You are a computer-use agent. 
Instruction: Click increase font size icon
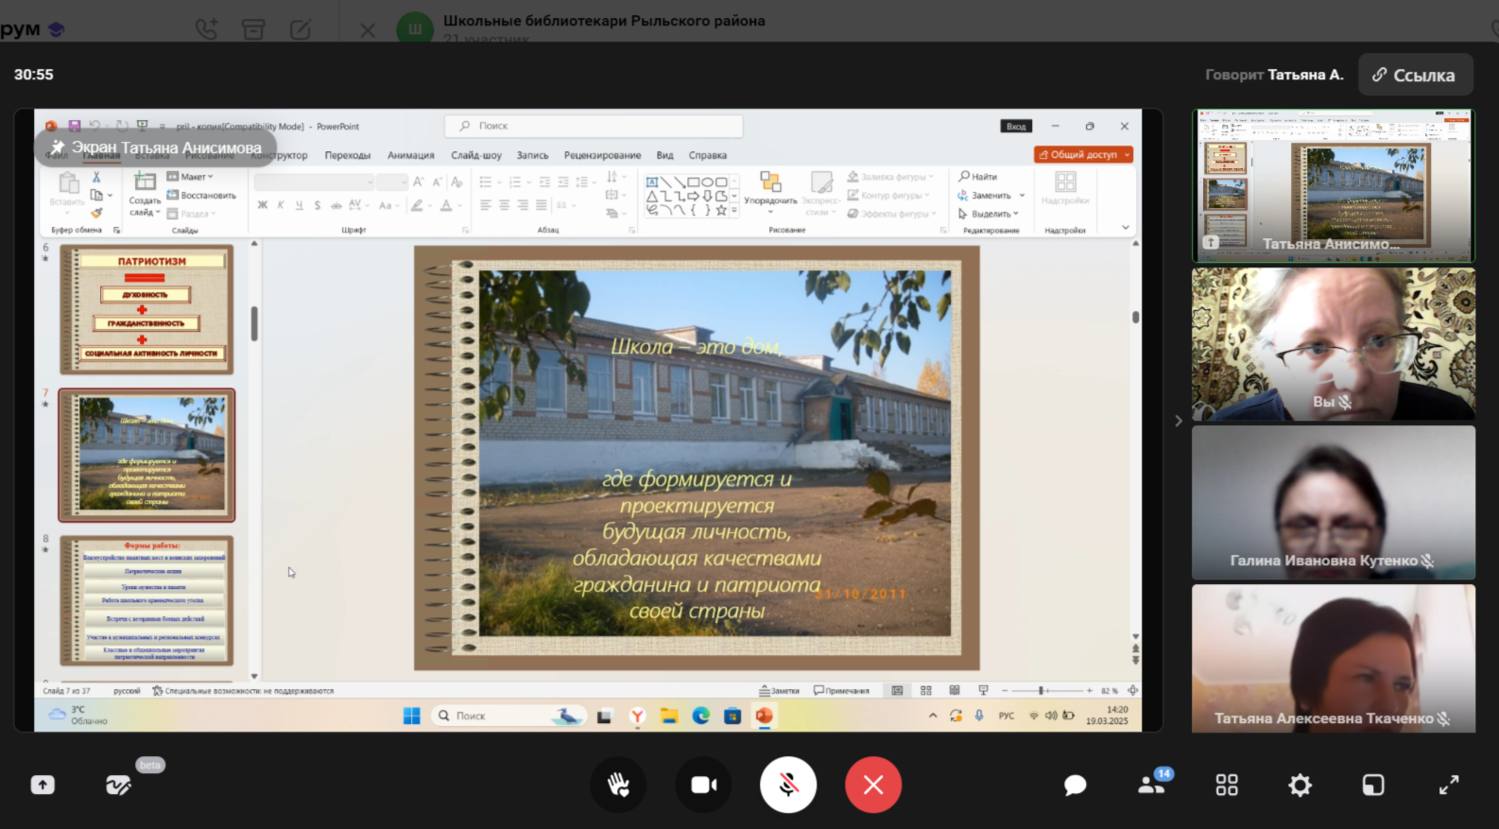click(419, 181)
